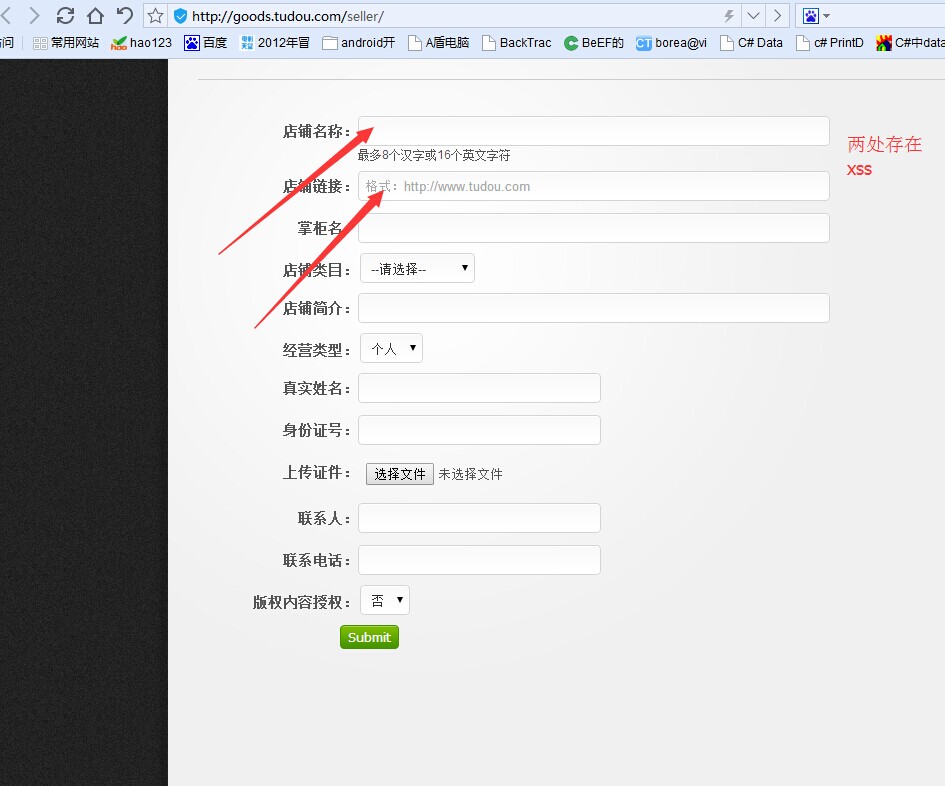Image resolution: width=945 pixels, height=786 pixels.
Task: Go forward with the browser forward arrow
Action: point(34,16)
